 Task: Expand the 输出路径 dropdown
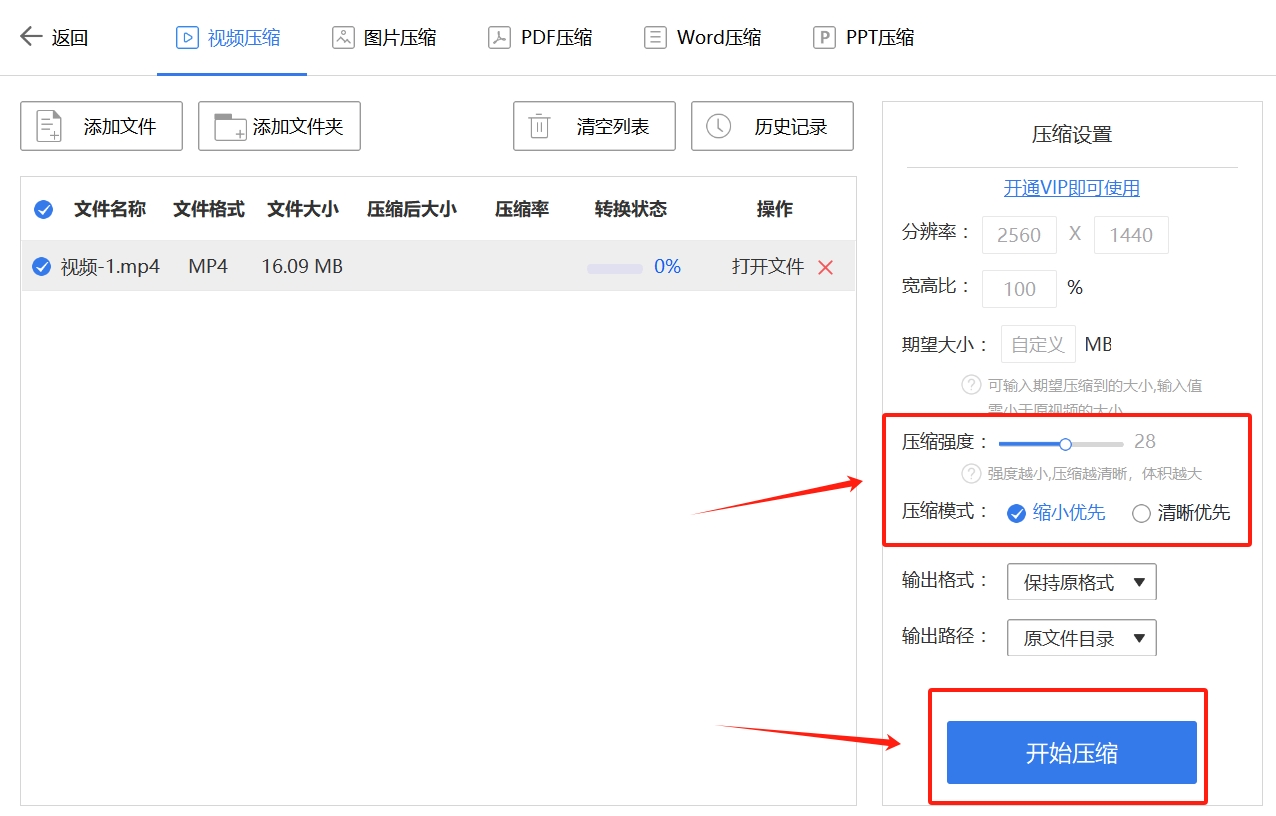[1081, 637]
